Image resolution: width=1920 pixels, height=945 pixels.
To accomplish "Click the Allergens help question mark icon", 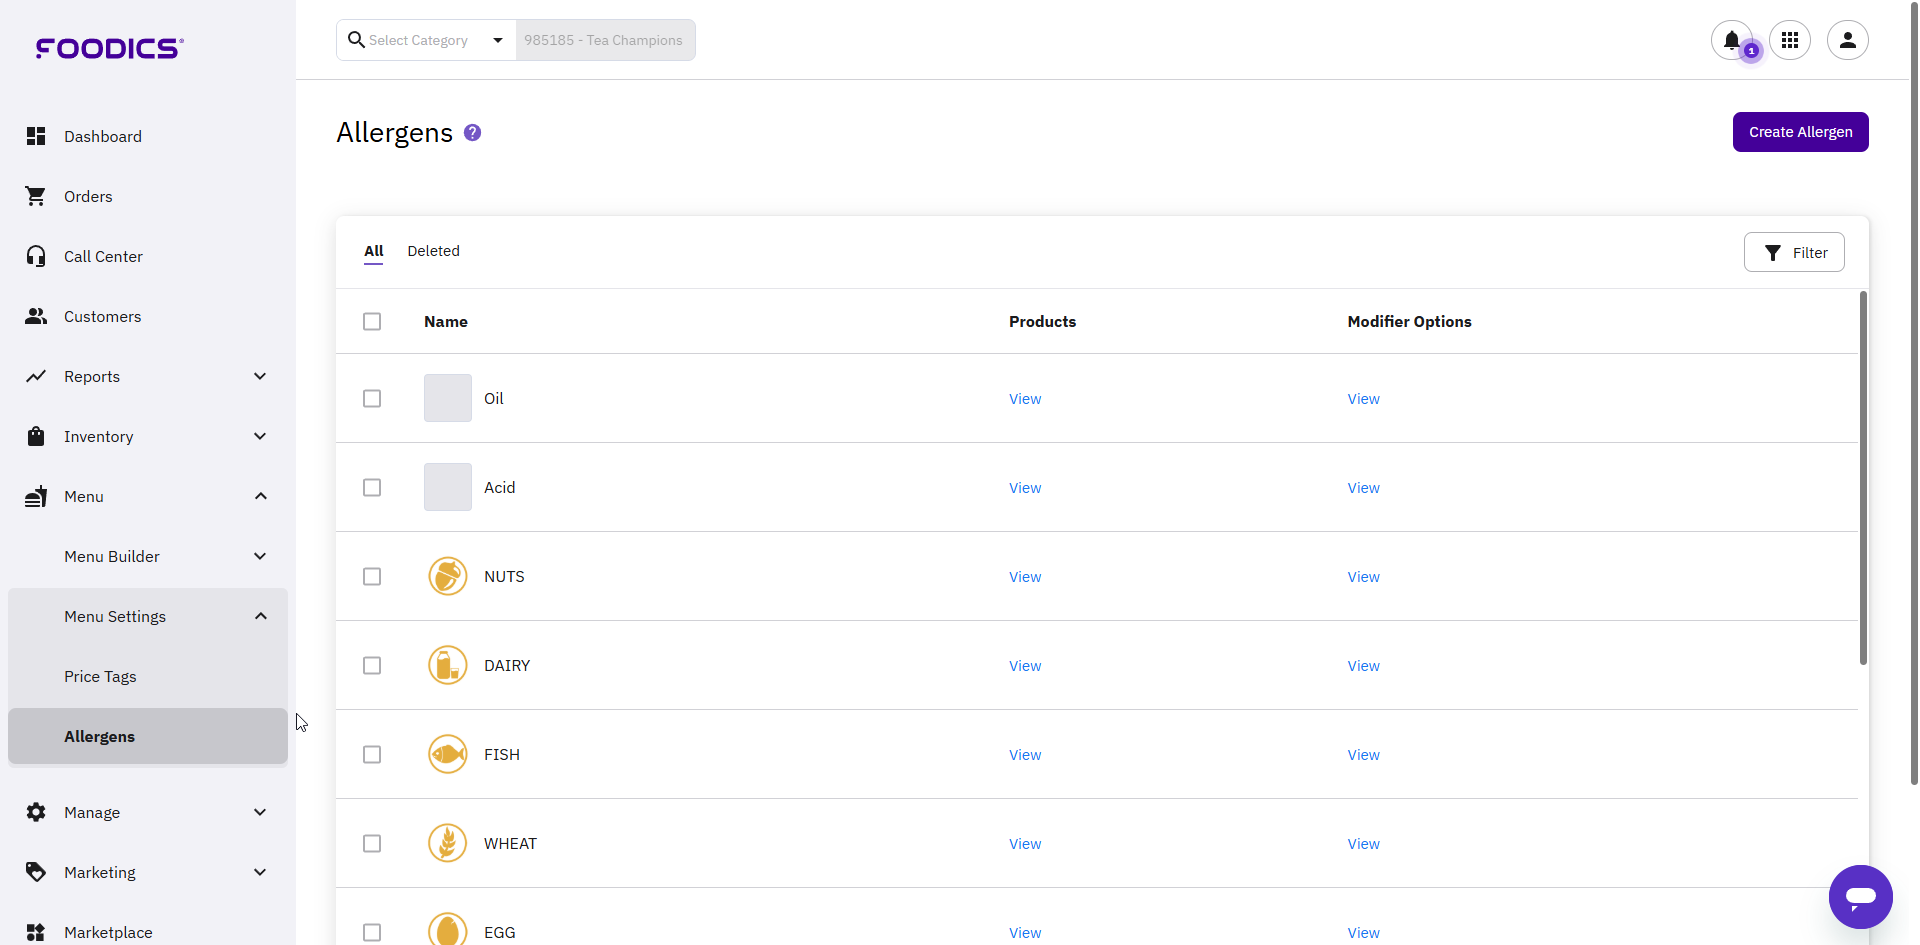I will point(473,133).
